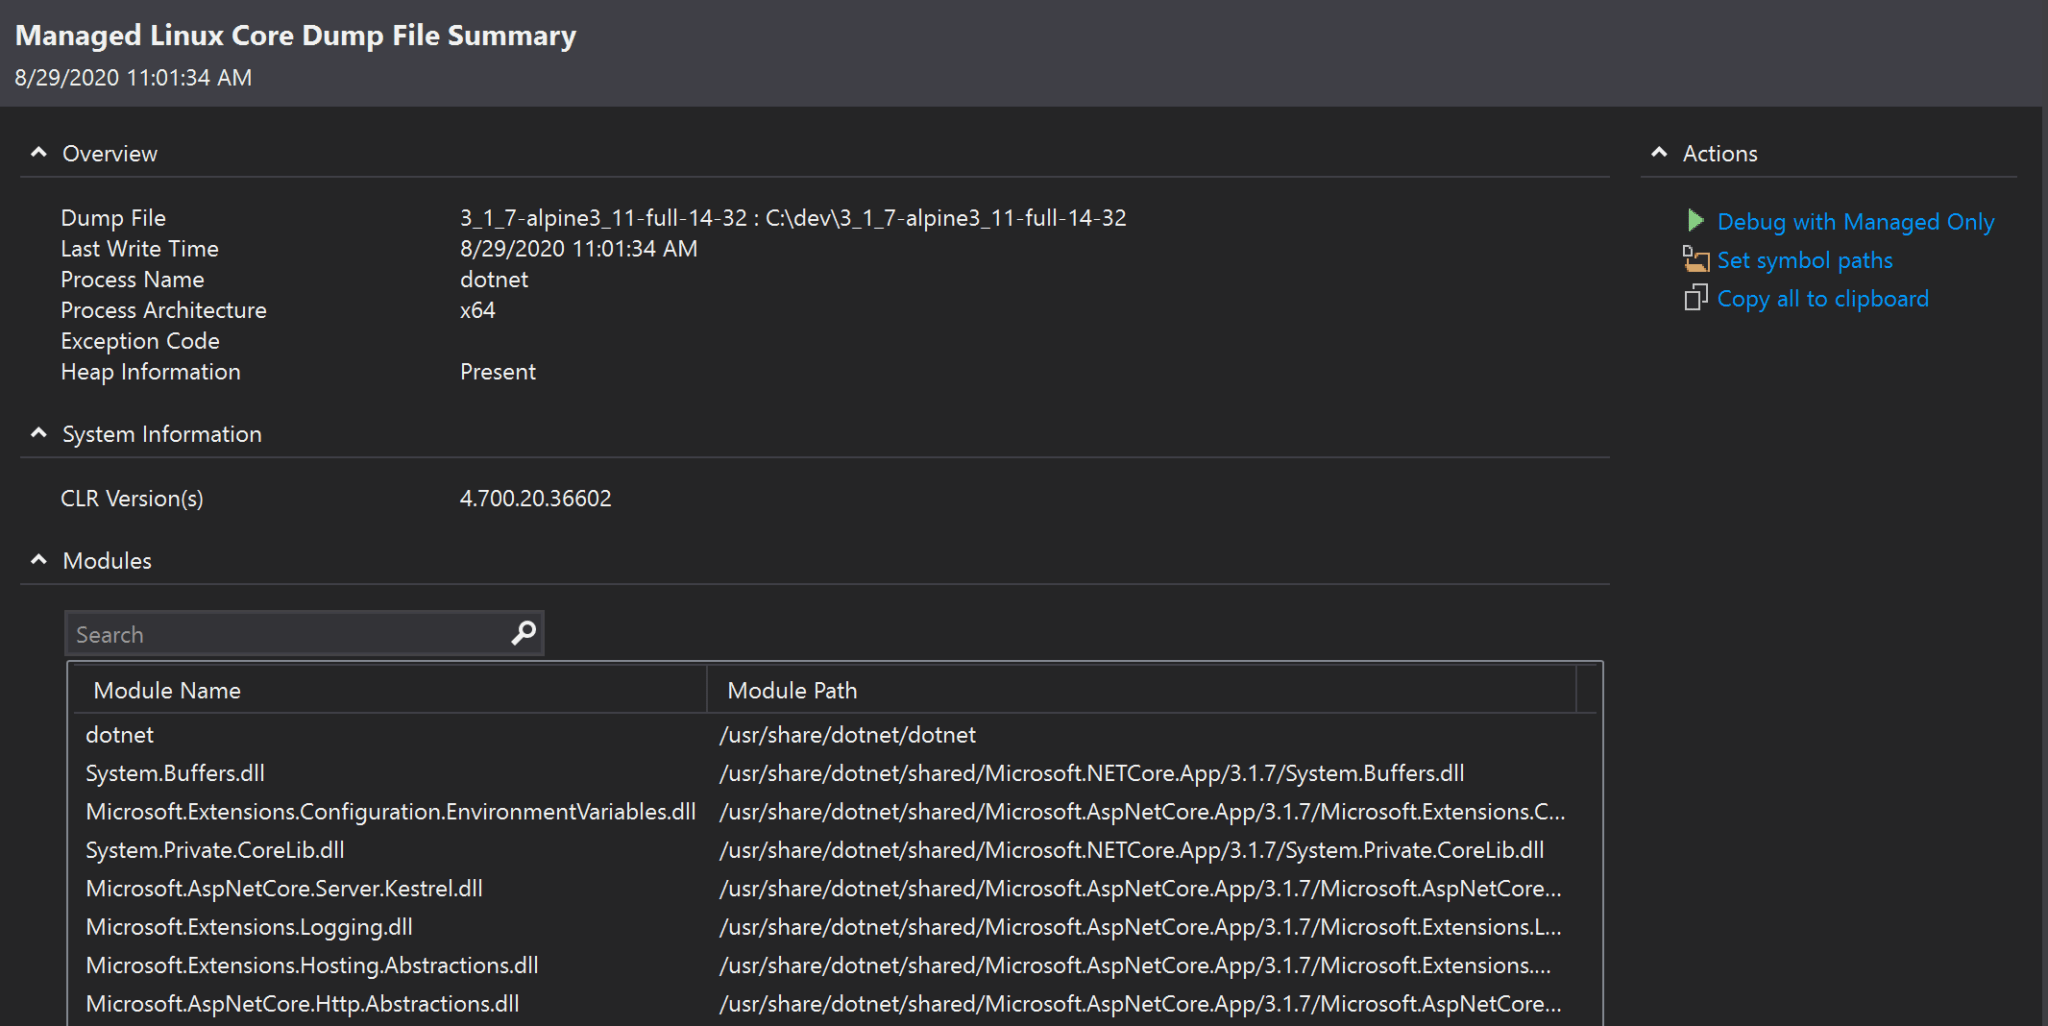Collapse the System Information section
Screen dimensions: 2048x1026
39,432
